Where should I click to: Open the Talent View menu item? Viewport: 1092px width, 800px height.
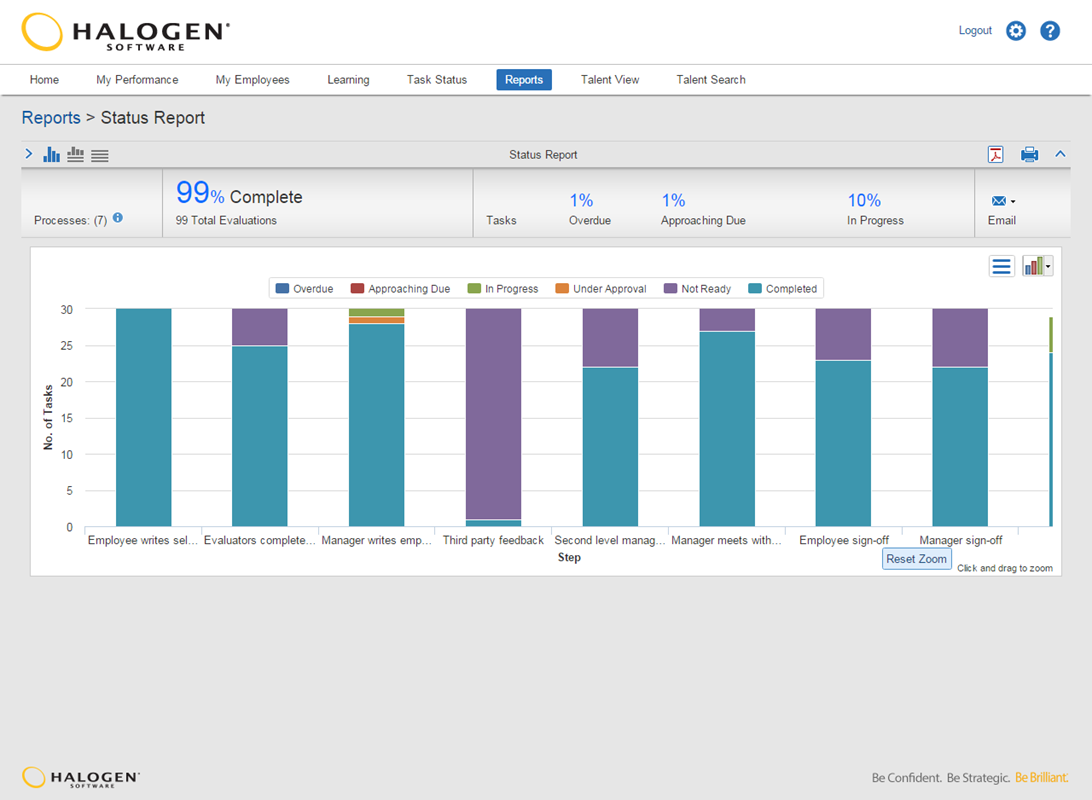pos(609,79)
